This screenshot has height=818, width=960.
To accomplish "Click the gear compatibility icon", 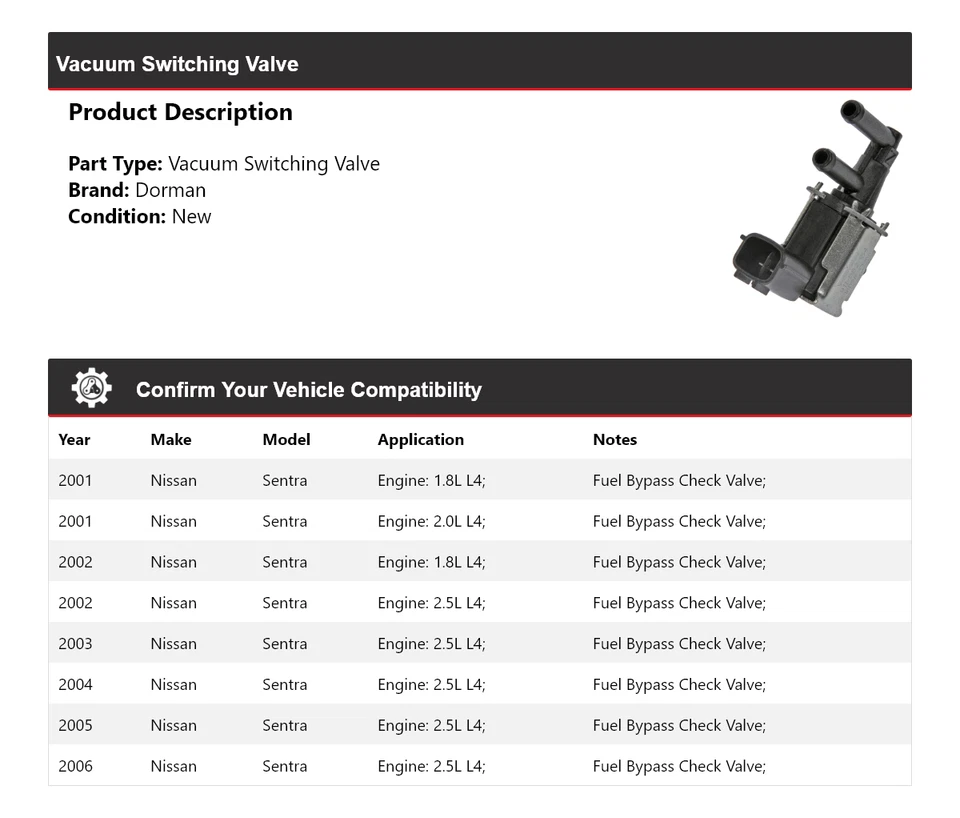I will point(91,388).
